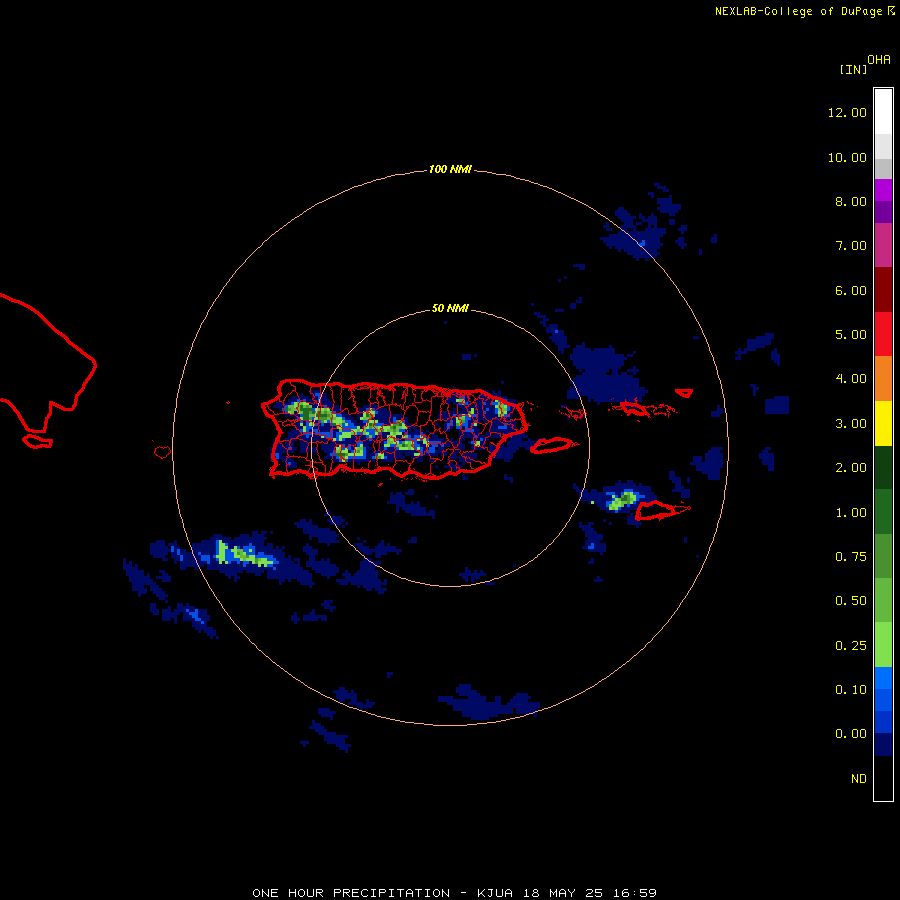
Task: Select the orange swatch beside 4.00
Action: click(883, 379)
